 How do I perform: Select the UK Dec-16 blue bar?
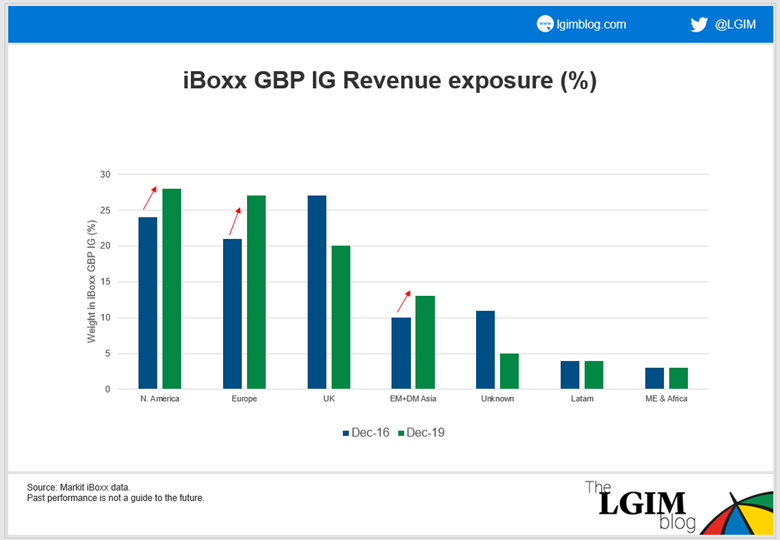317,292
